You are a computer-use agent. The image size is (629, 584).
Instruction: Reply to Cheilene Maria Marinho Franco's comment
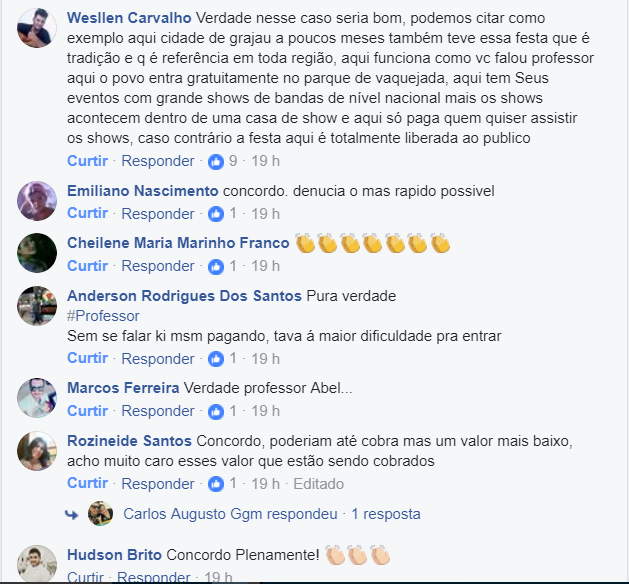point(158,266)
